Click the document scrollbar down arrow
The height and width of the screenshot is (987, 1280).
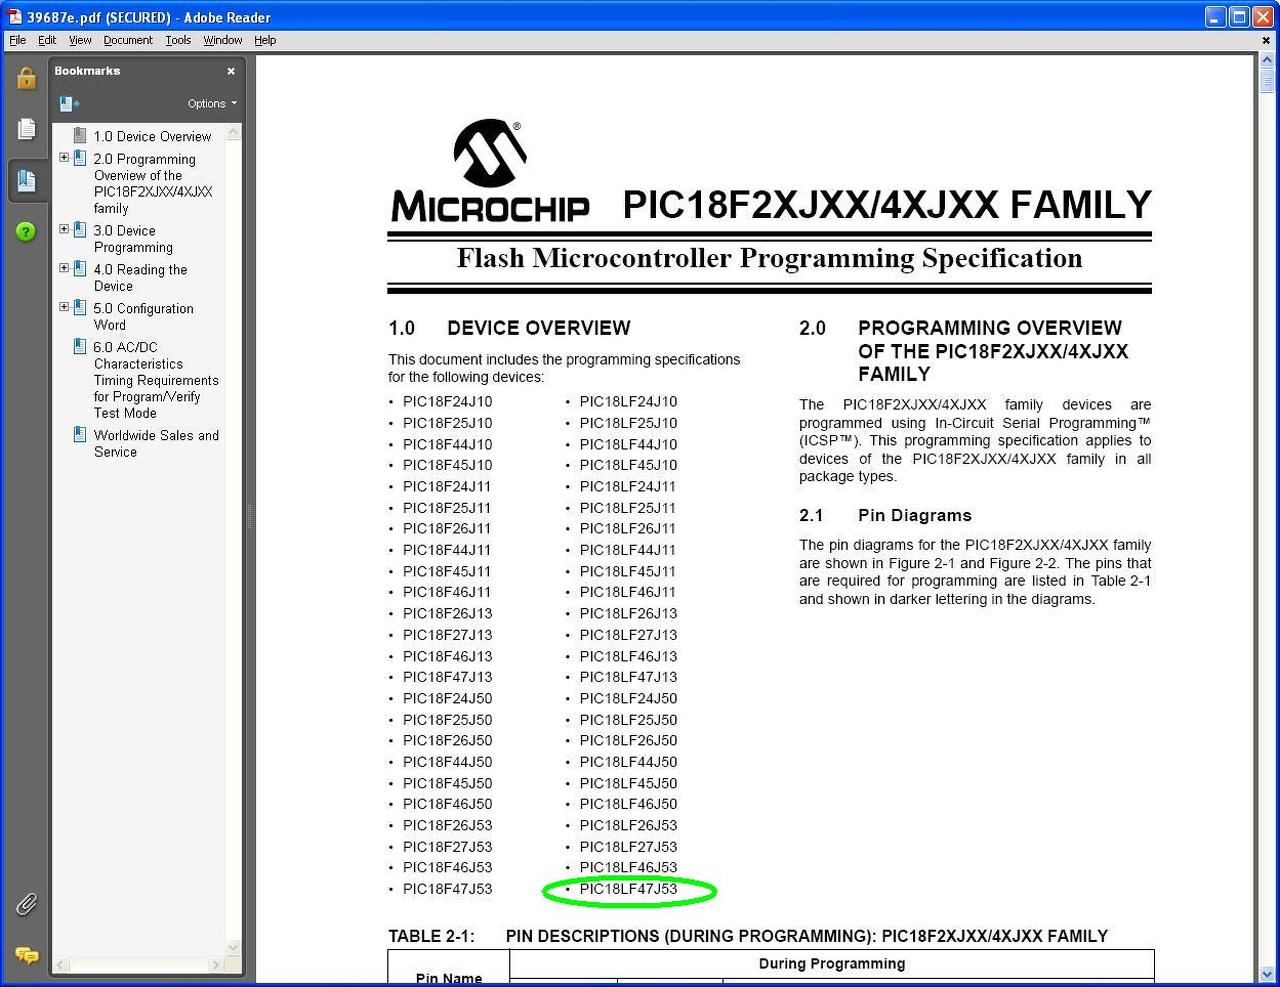click(1267, 975)
